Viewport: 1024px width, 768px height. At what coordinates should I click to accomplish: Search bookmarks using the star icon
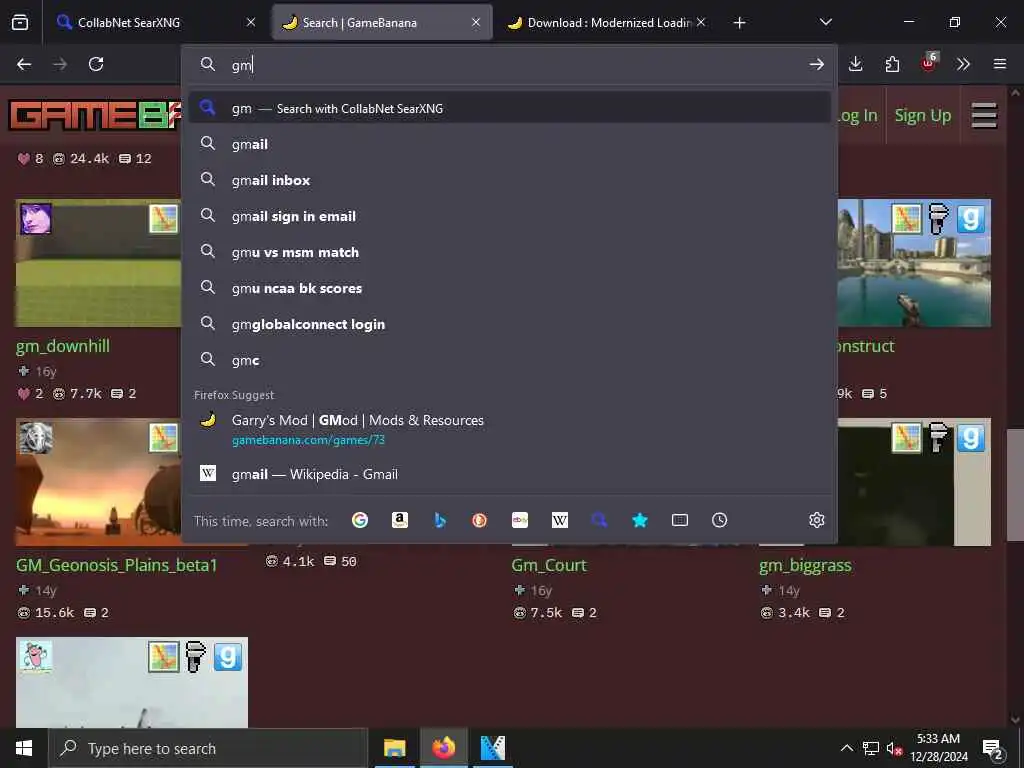[x=639, y=520]
